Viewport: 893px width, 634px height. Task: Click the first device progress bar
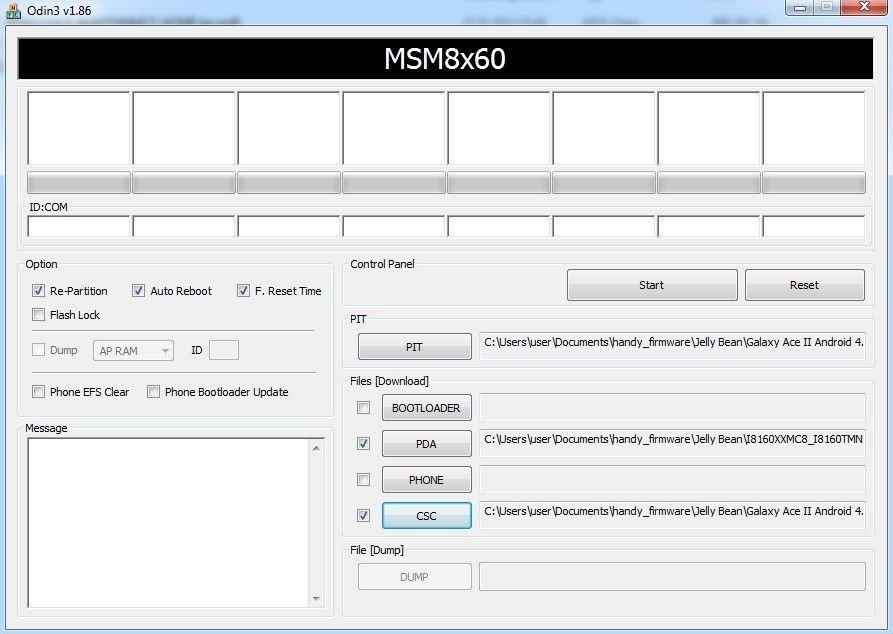79,183
